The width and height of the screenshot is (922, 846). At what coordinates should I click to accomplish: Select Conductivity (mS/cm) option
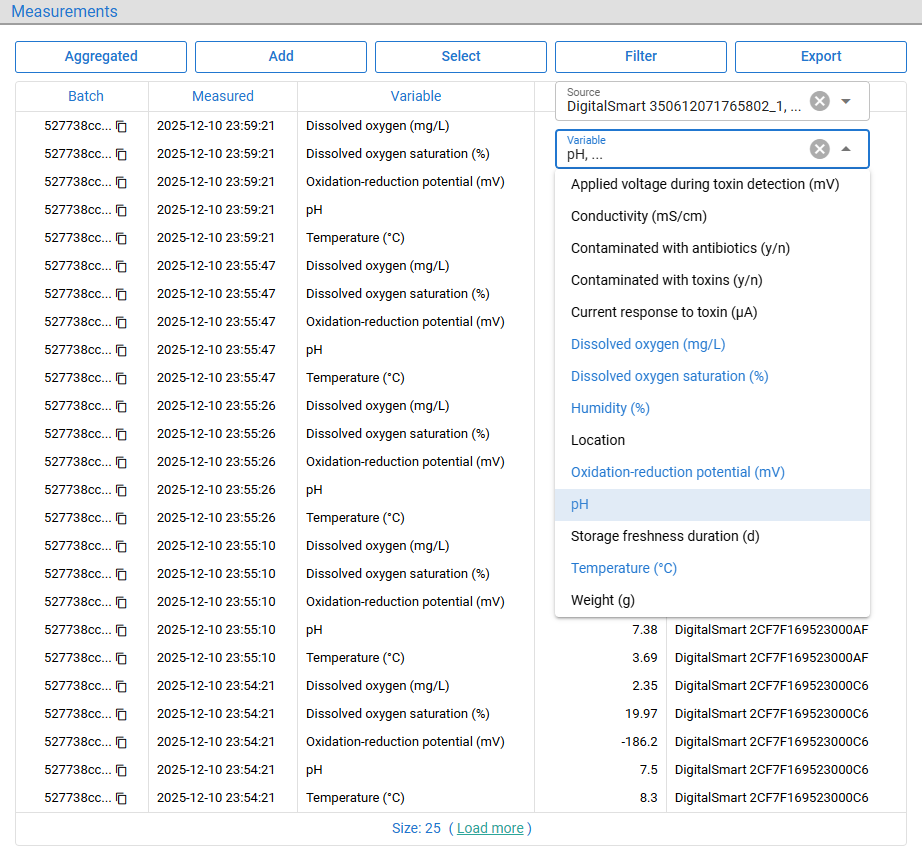[712, 216]
